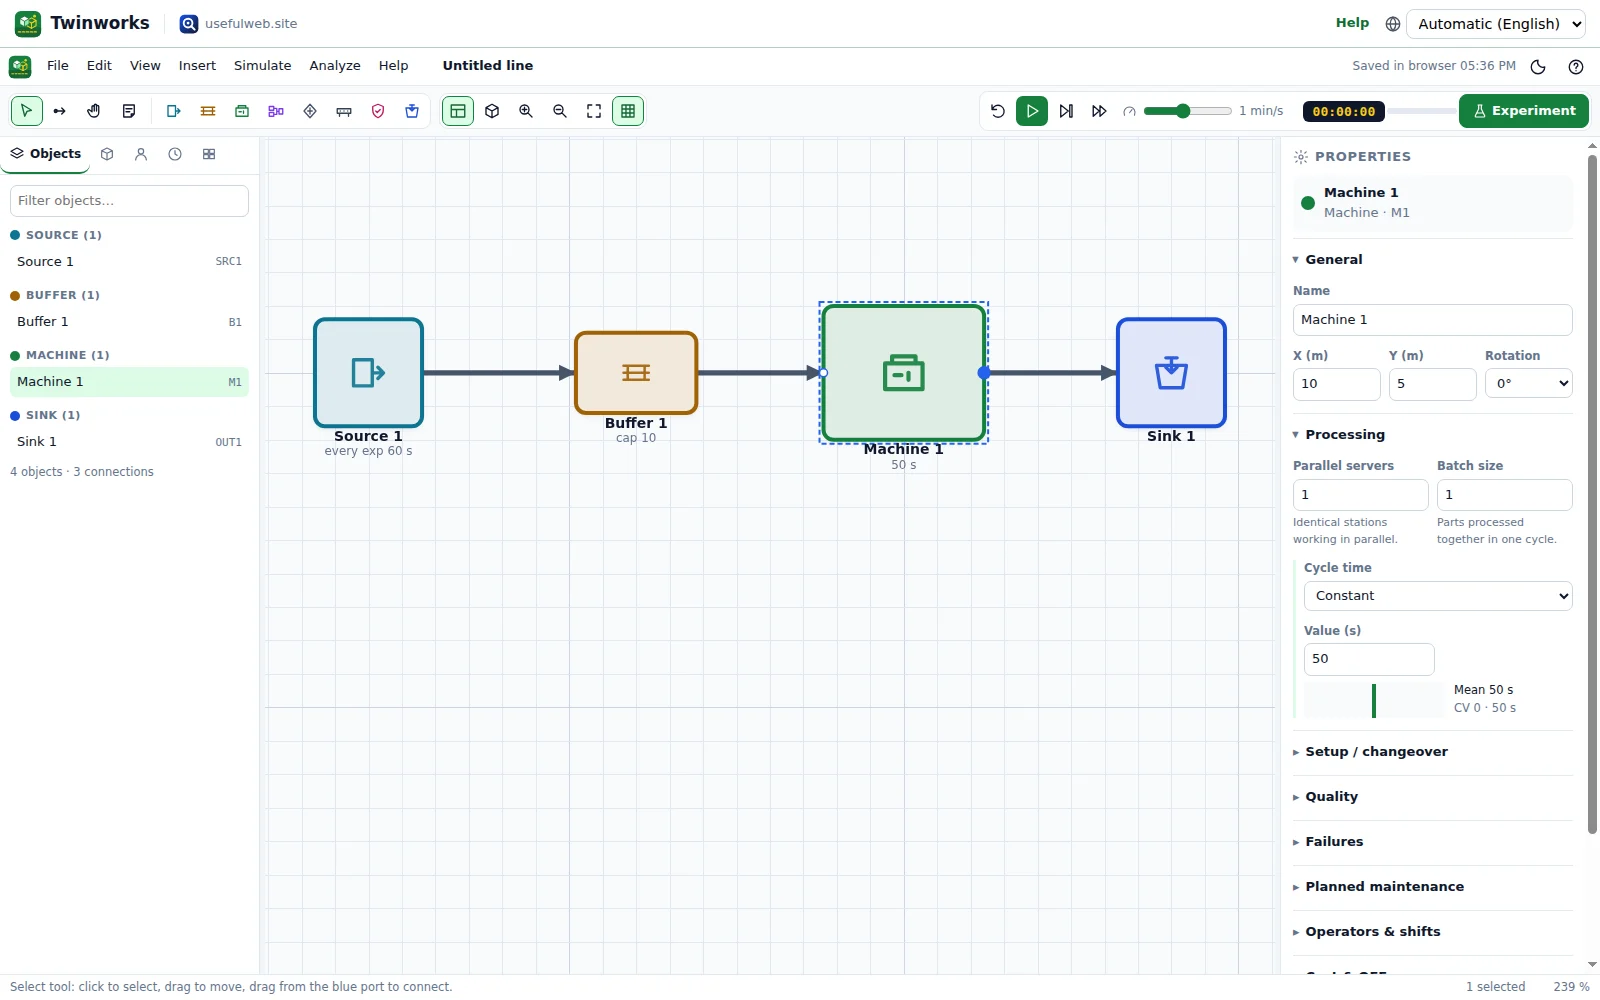
Task: Switch to the Objects tab
Action: pyautogui.click(x=46, y=154)
